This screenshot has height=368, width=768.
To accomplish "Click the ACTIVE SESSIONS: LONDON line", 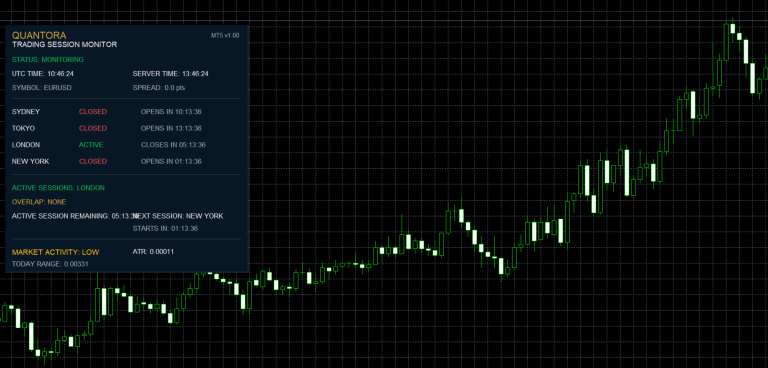I will (x=58, y=188).
